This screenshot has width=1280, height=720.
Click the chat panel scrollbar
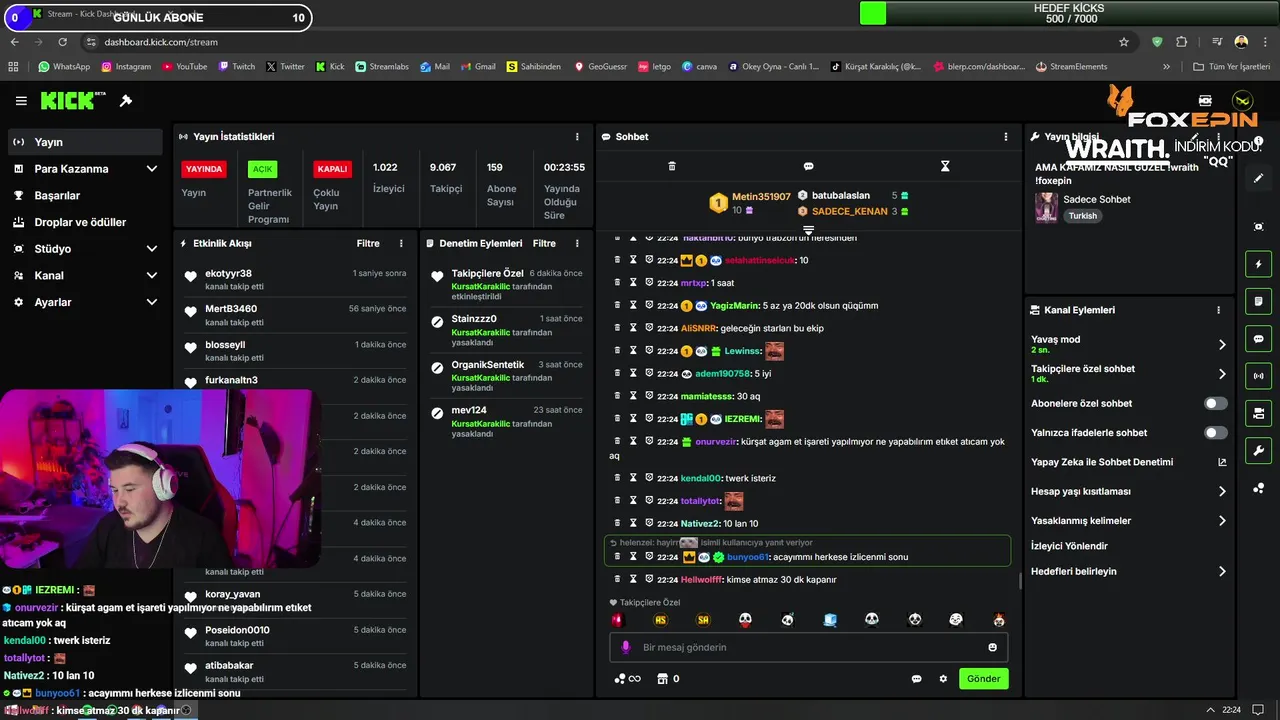coord(1019,581)
